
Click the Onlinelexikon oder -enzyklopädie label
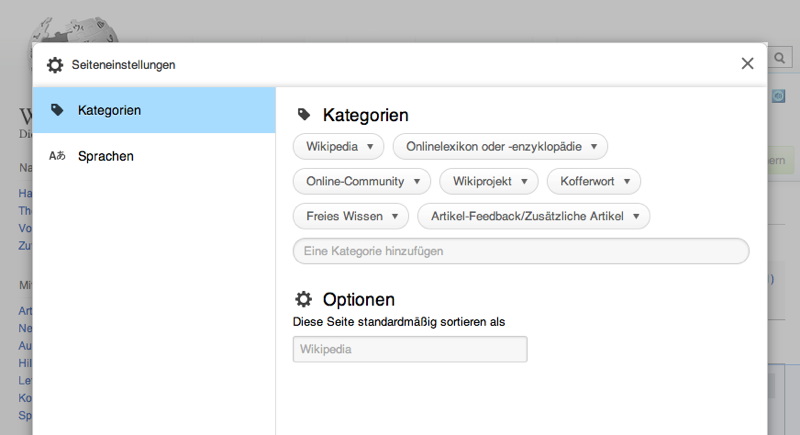[x=494, y=147]
